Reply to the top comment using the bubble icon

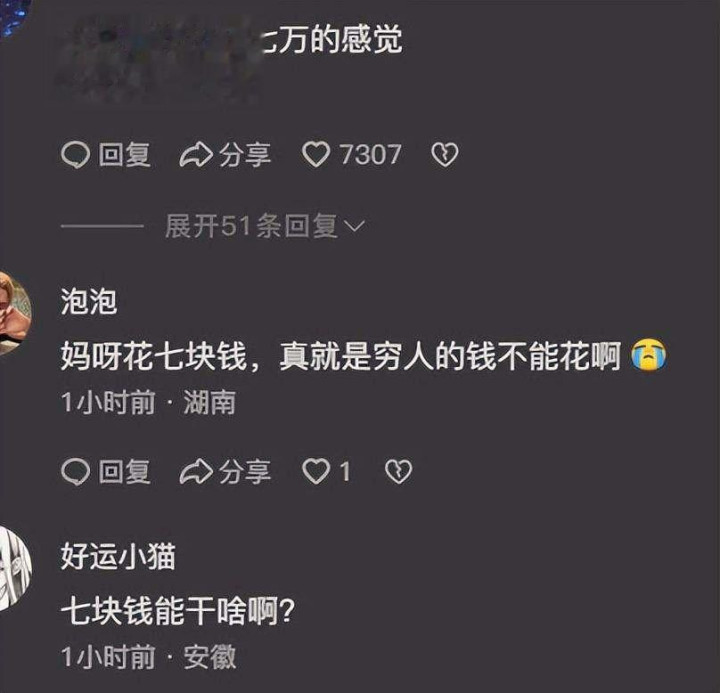click(75, 155)
